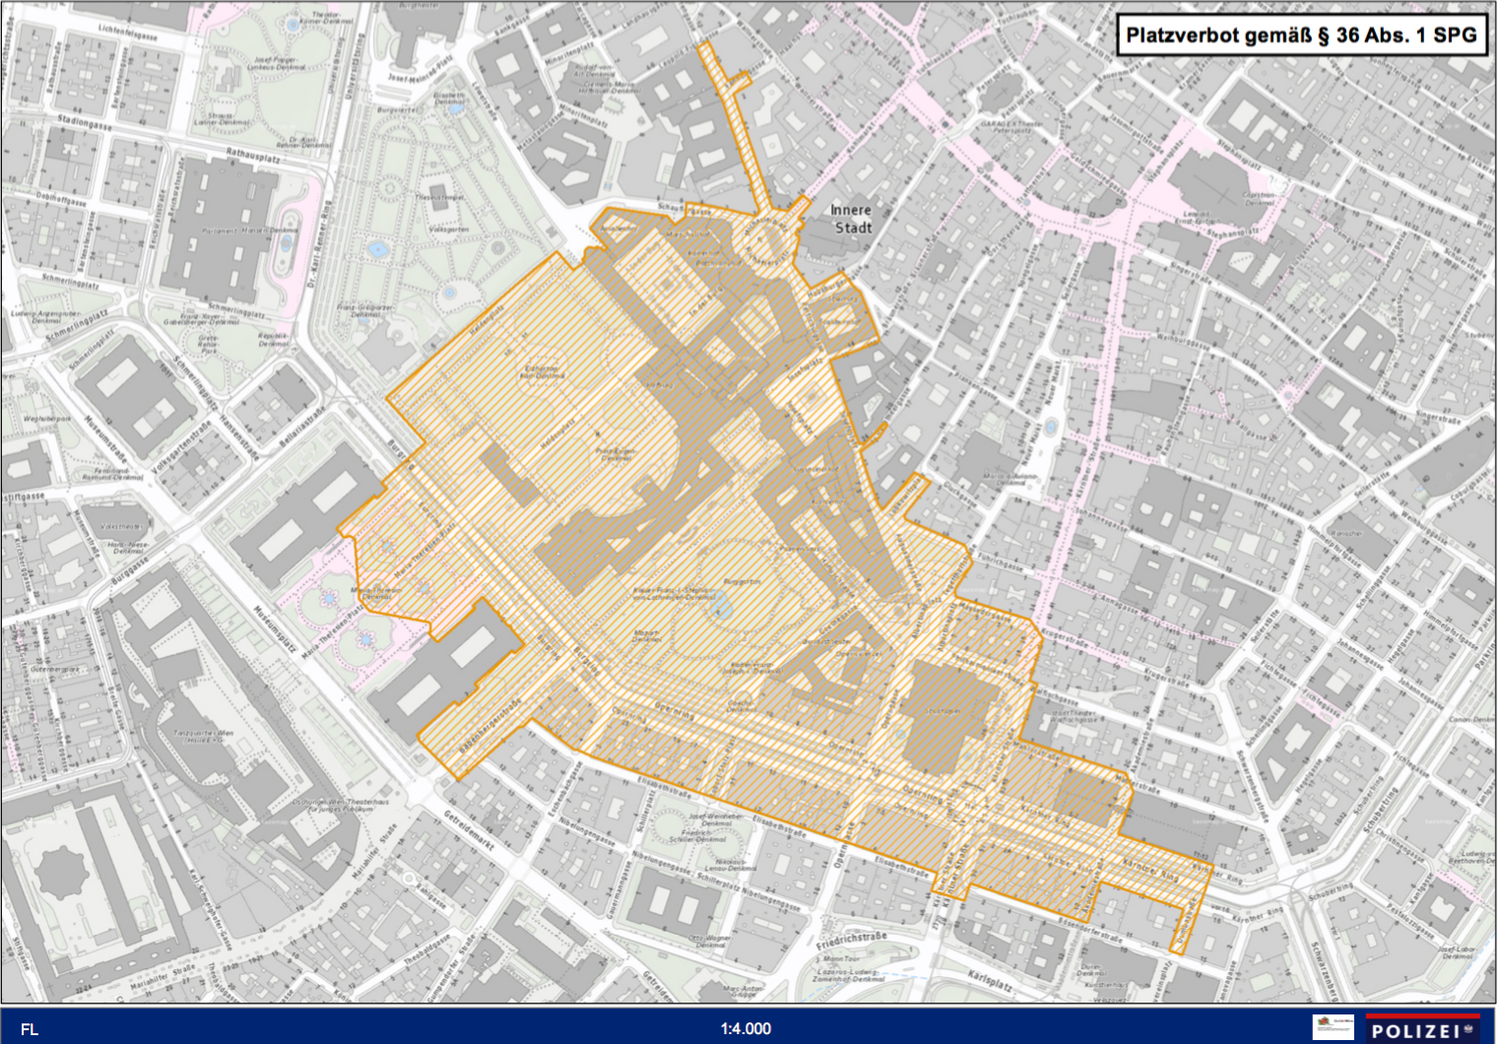Click the POLIZEI logo in footer
This screenshot has height=1044, width=1500.
pos(1421,1029)
